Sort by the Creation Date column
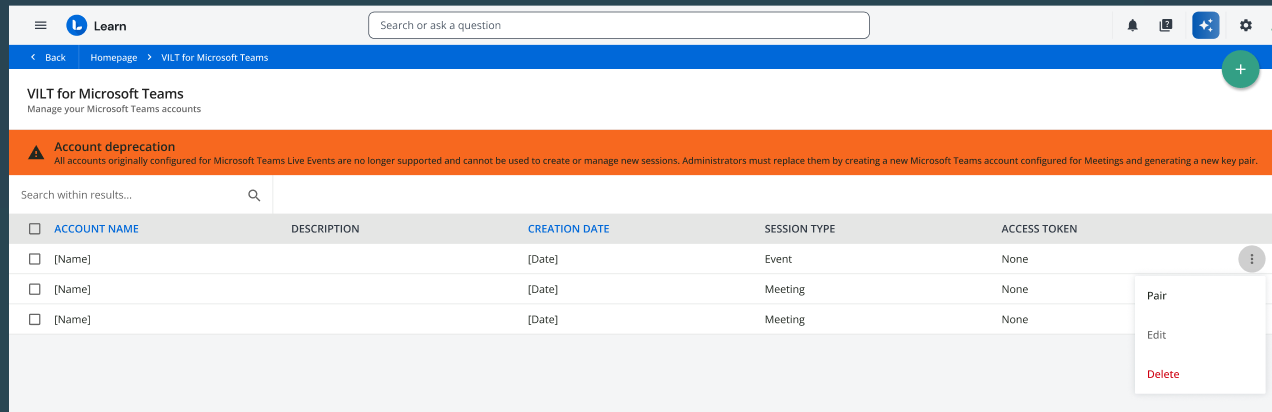1272x412 pixels. click(568, 229)
